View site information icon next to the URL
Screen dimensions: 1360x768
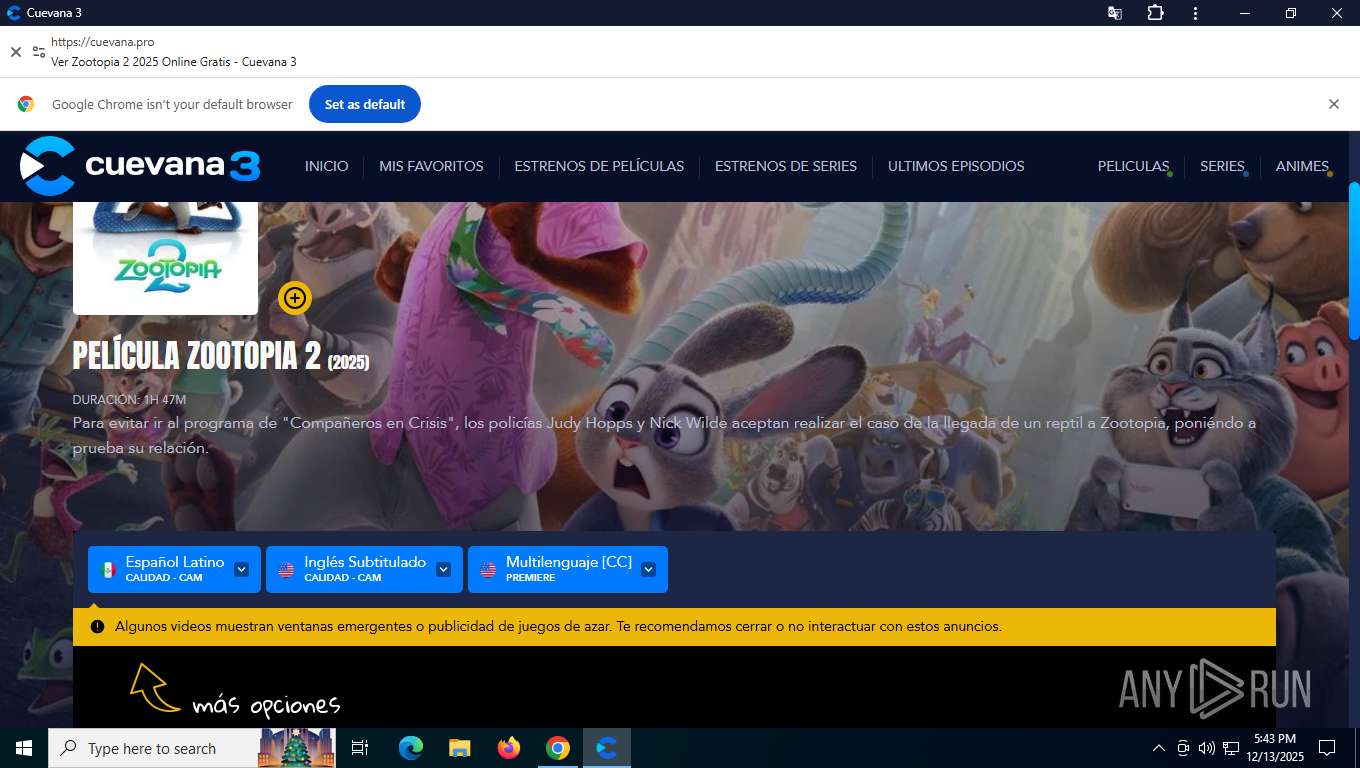(x=39, y=51)
